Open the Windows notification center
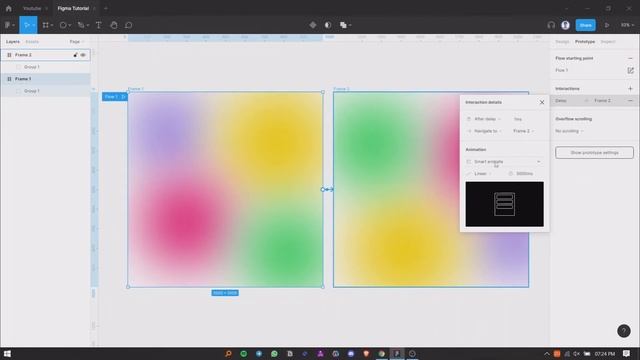This screenshot has width=640, height=360. [x=626, y=353]
